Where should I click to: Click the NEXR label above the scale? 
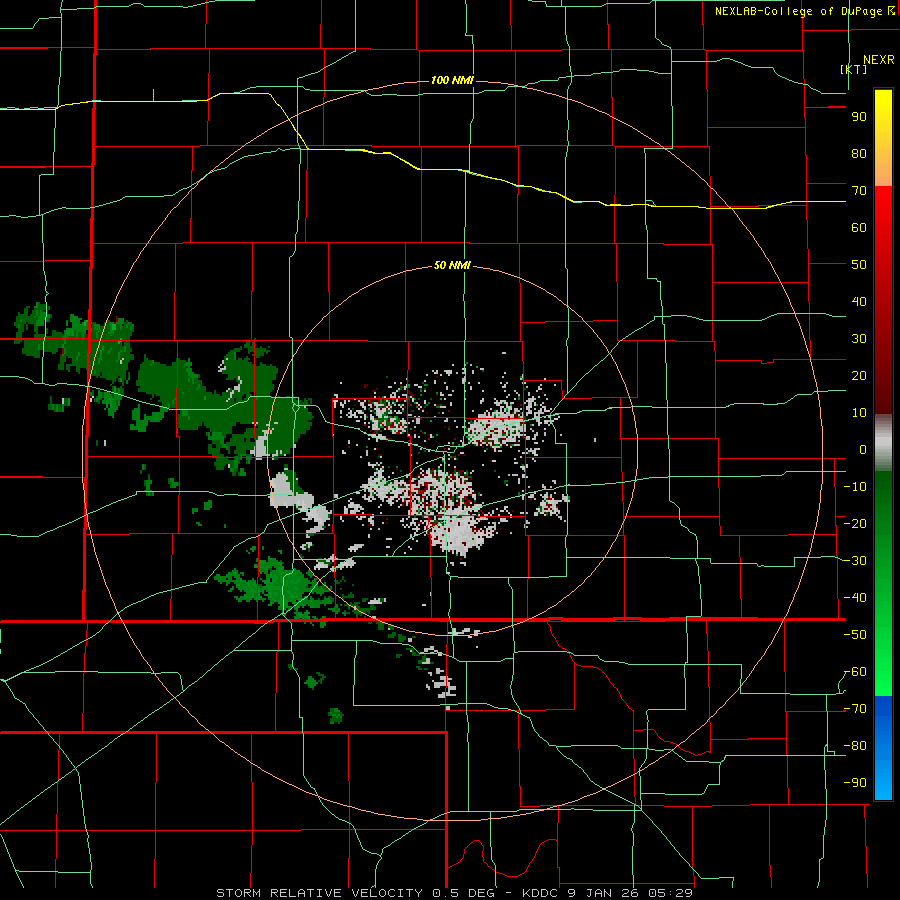878,60
